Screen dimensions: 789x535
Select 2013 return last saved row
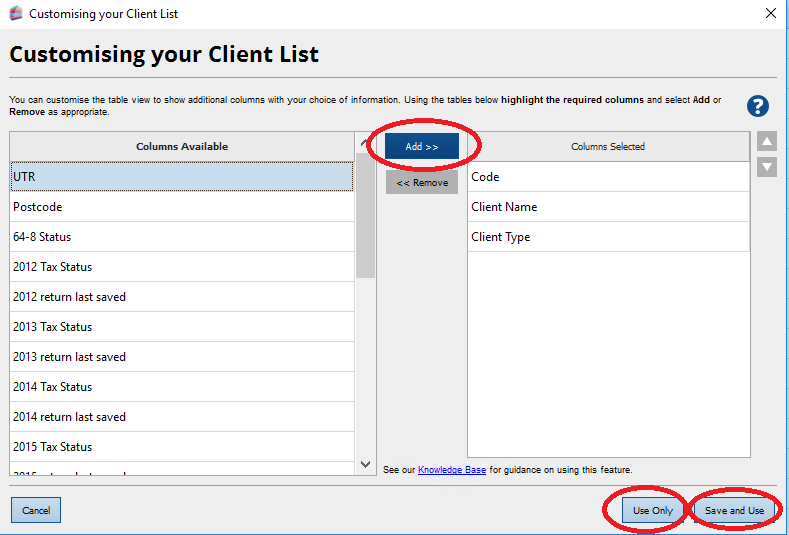[181, 357]
